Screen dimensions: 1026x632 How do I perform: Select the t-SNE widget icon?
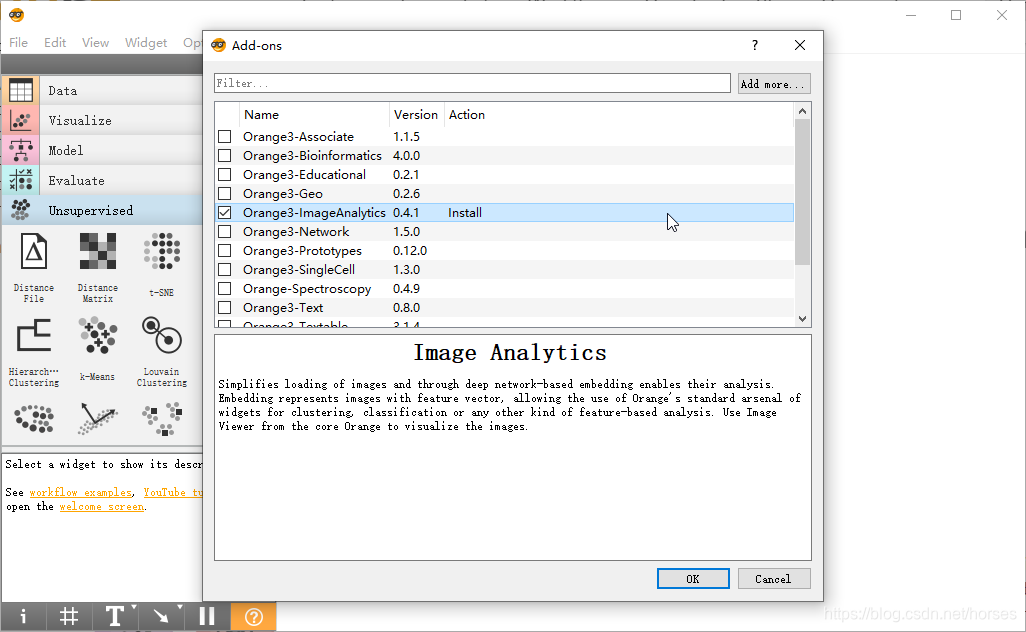coord(162,251)
